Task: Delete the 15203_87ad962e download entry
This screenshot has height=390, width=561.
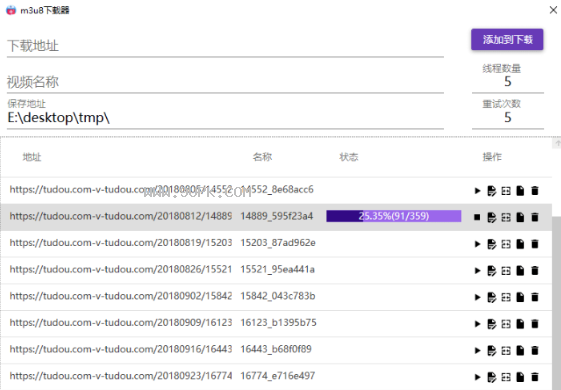Action: tap(535, 244)
